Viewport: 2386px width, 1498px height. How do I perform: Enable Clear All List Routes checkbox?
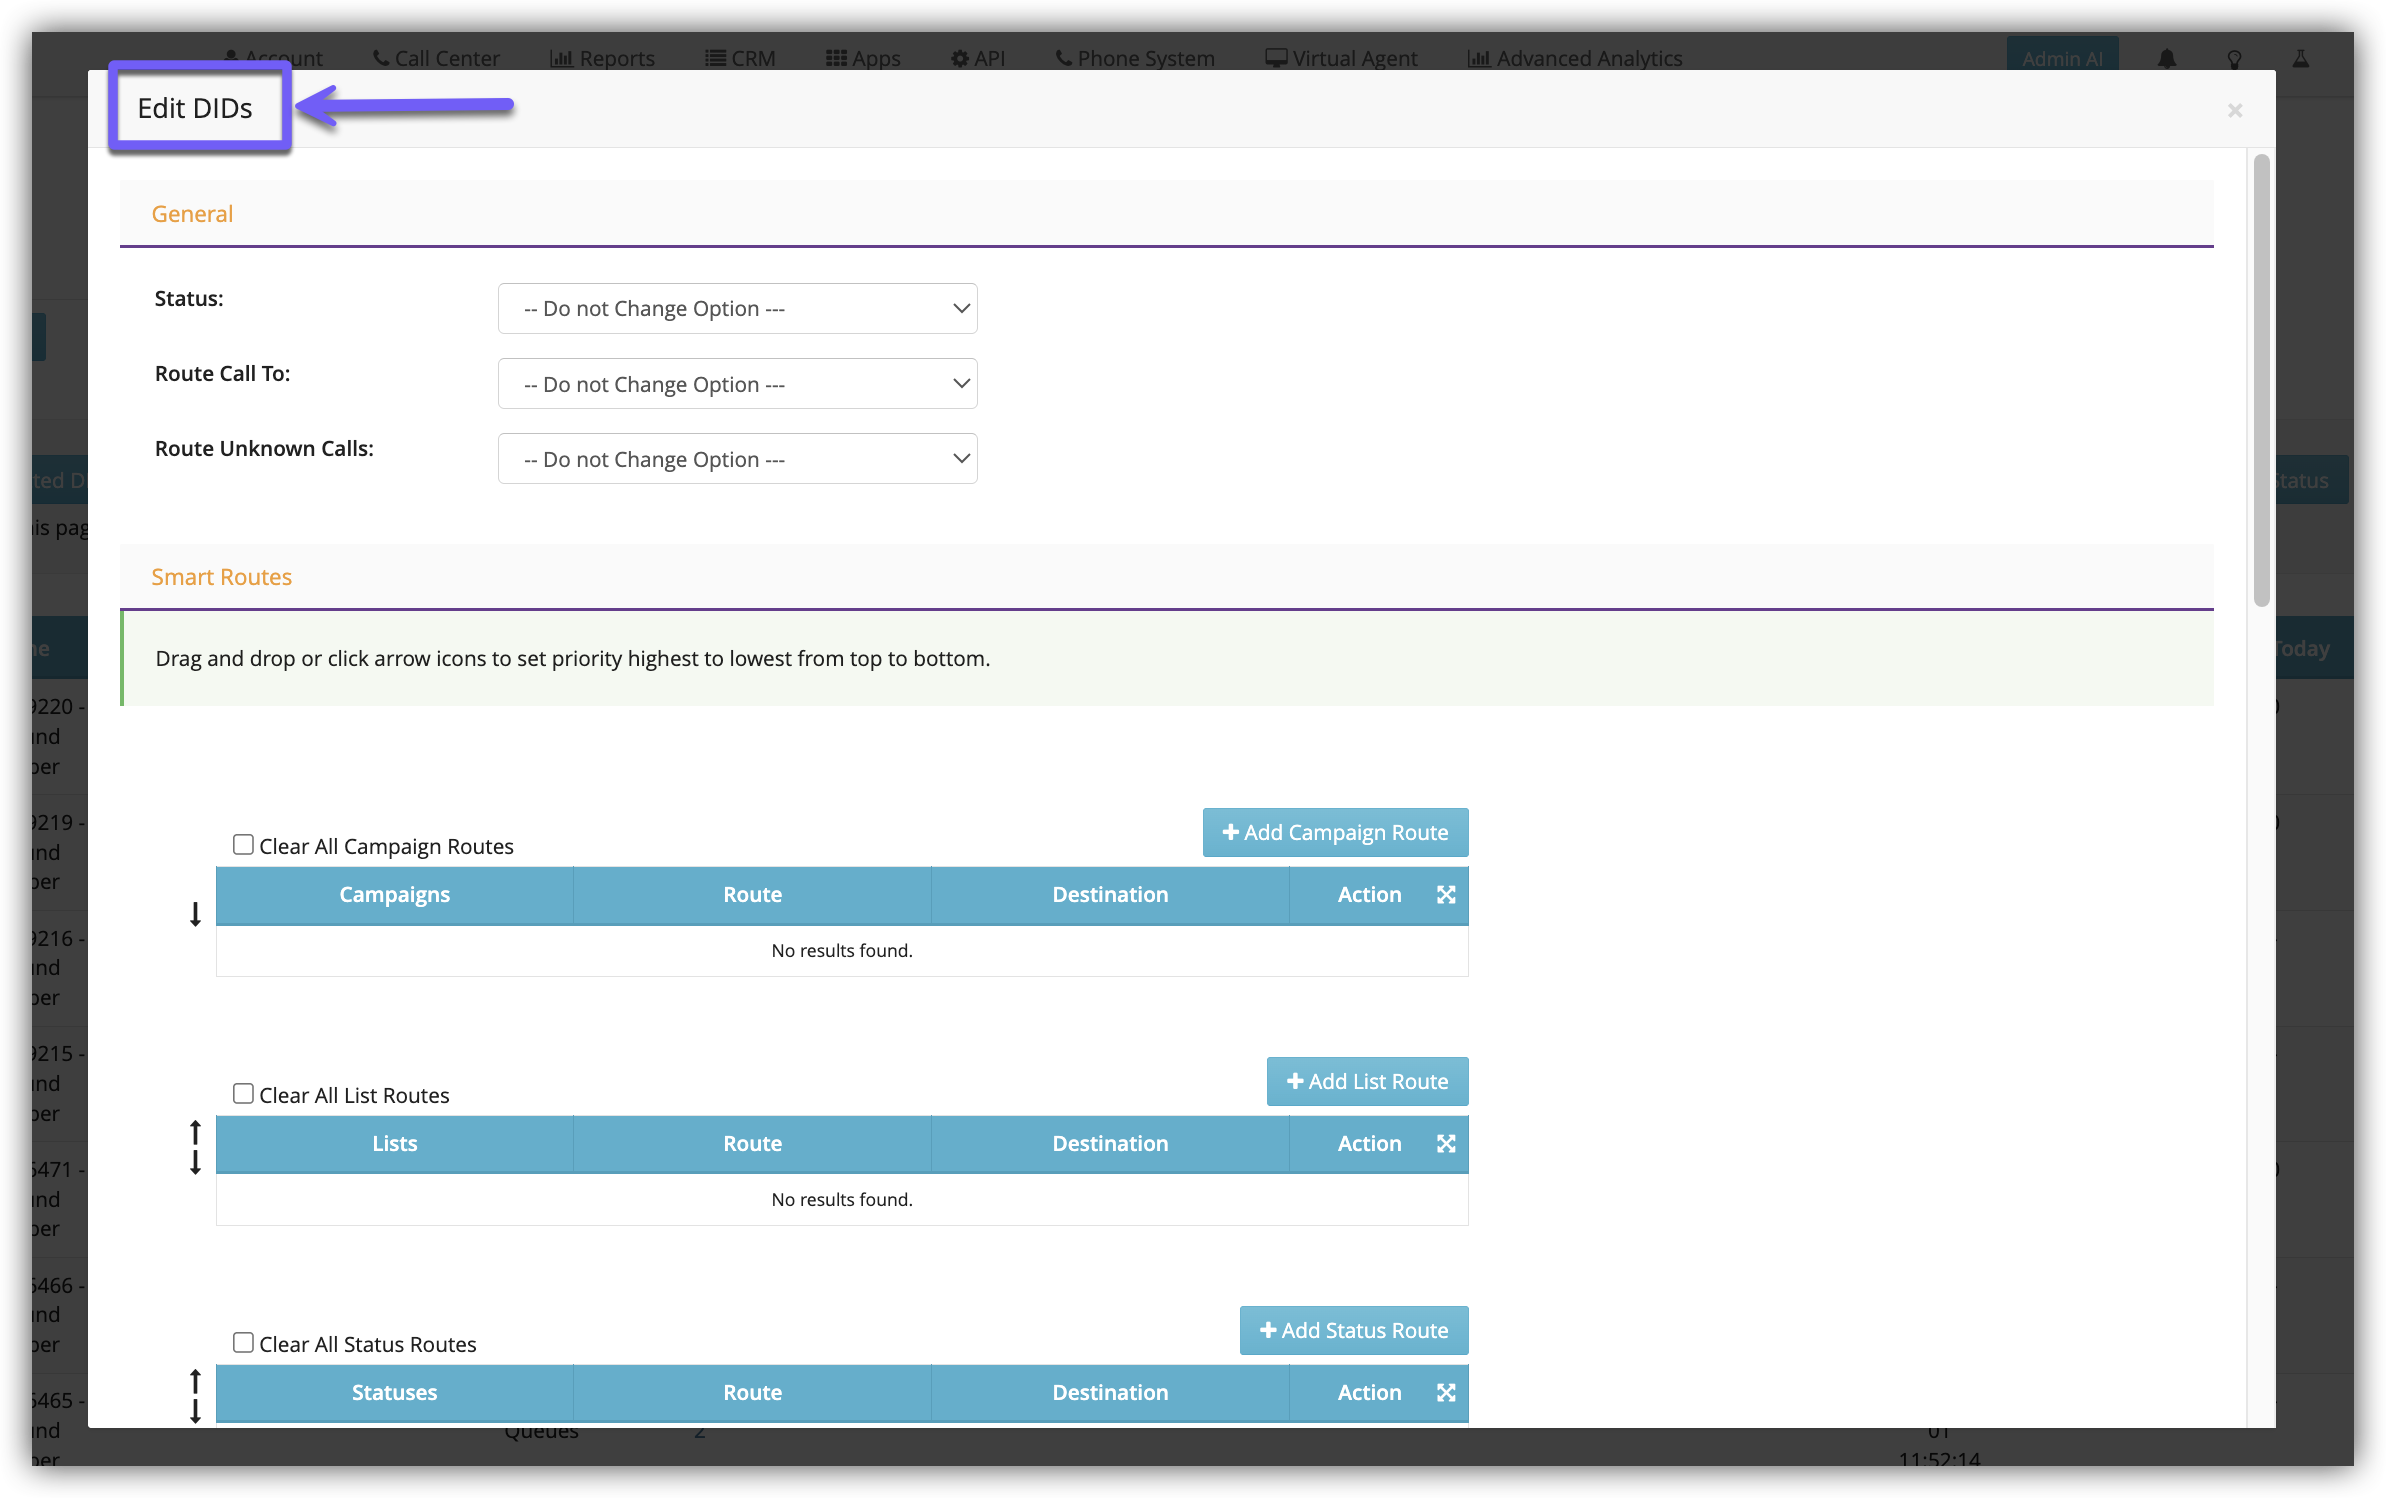243,1094
